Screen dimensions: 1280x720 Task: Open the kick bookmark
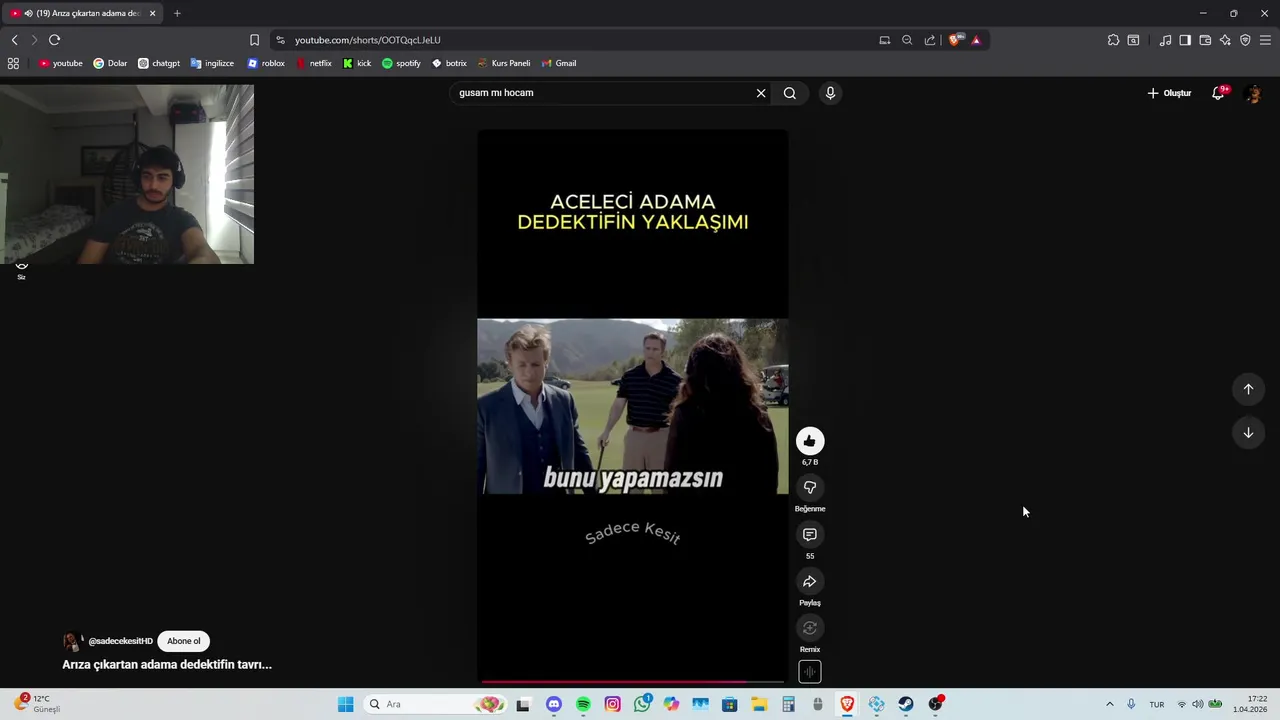click(x=357, y=63)
